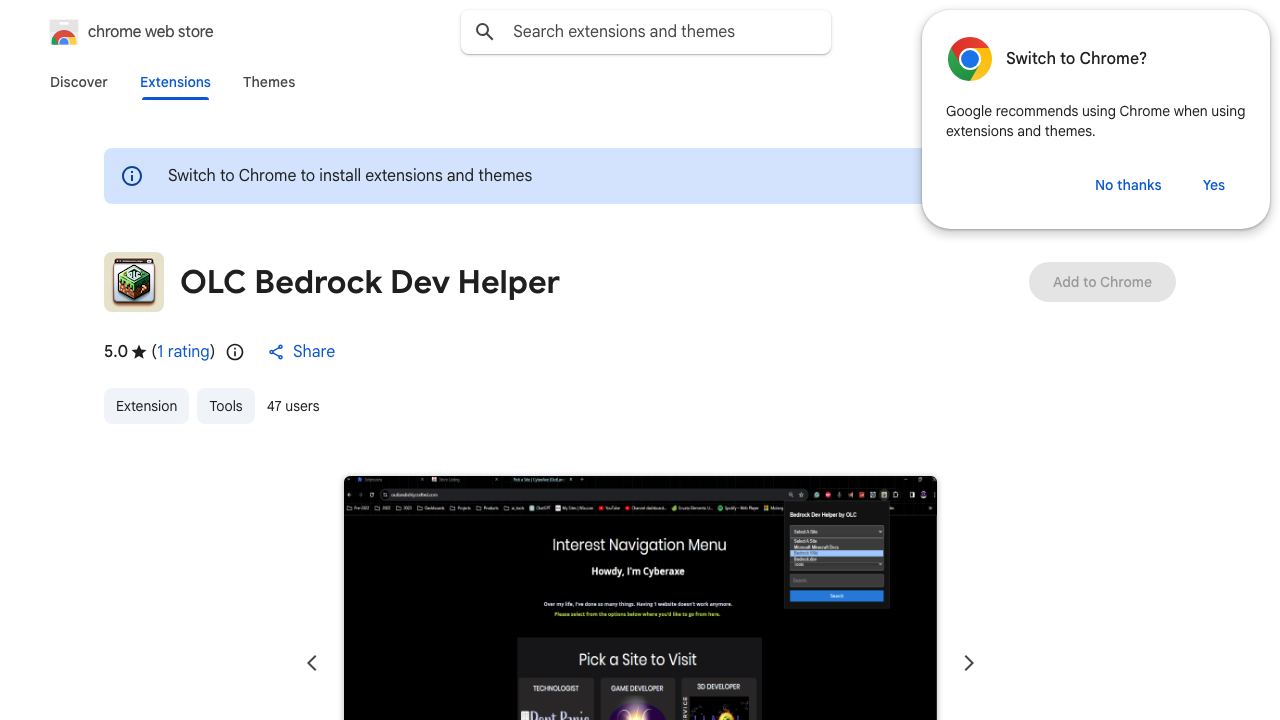Click the info icon in the blue banner
Viewport: 1280px width, 720px height.
132,176
